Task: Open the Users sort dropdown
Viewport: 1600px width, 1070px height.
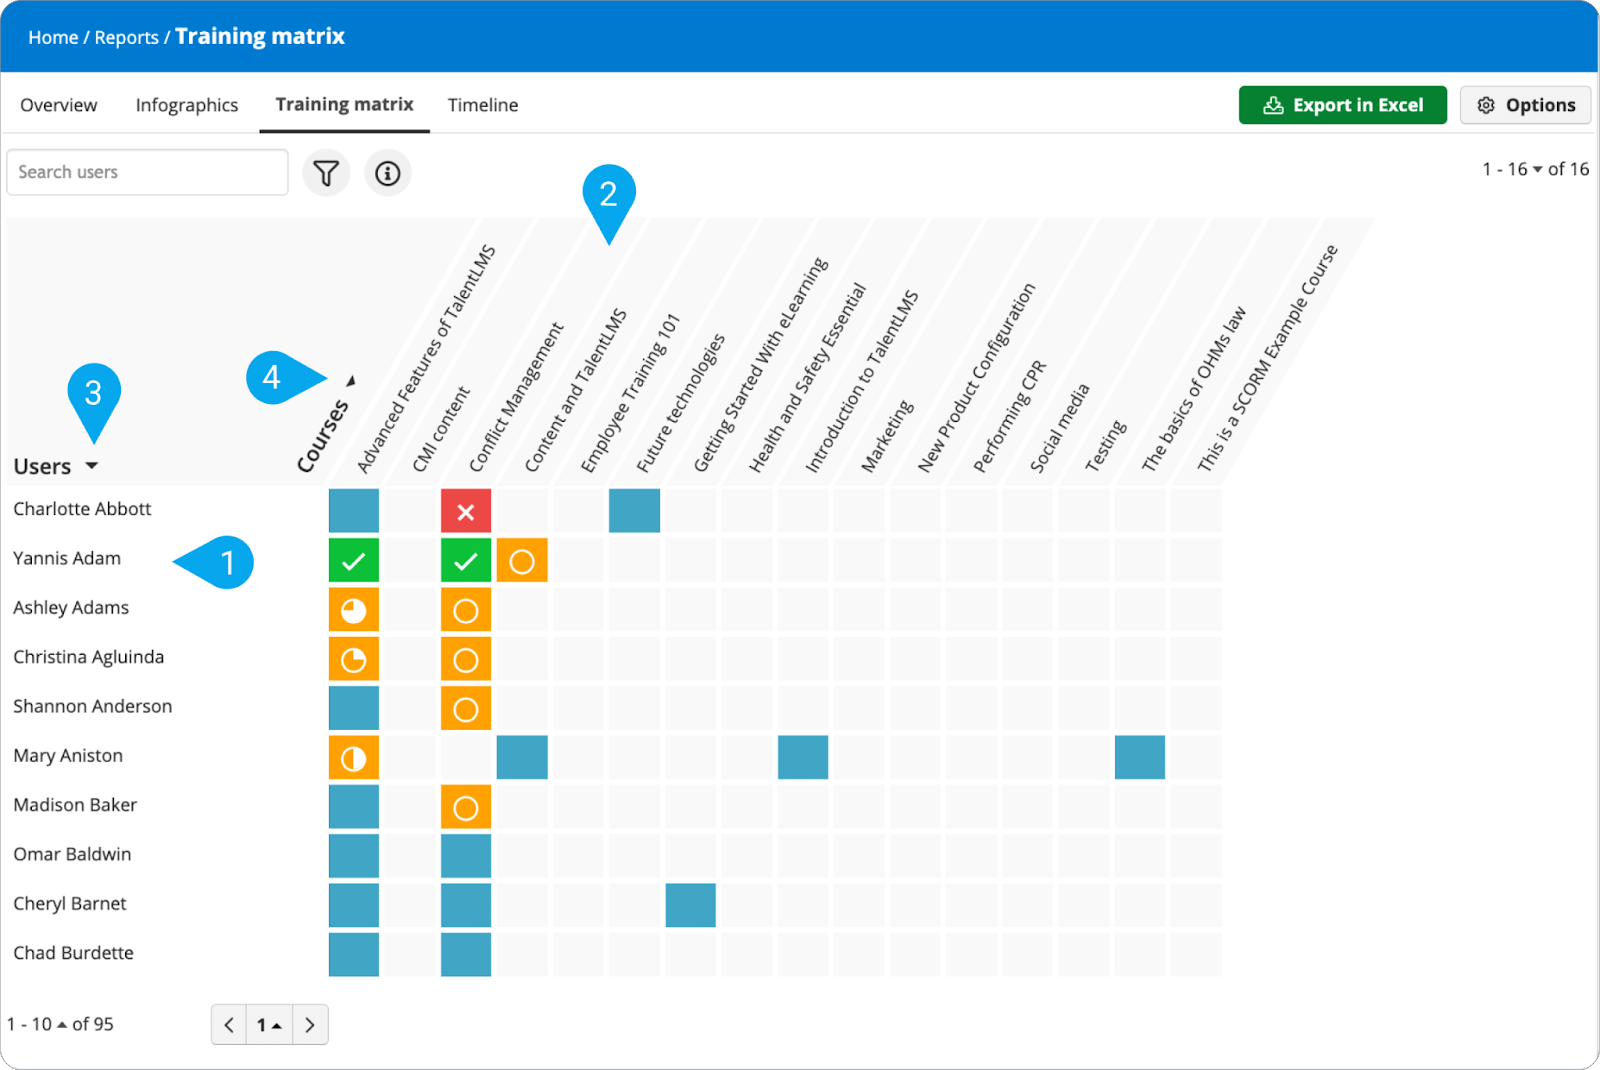Action: pyautogui.click(x=94, y=465)
